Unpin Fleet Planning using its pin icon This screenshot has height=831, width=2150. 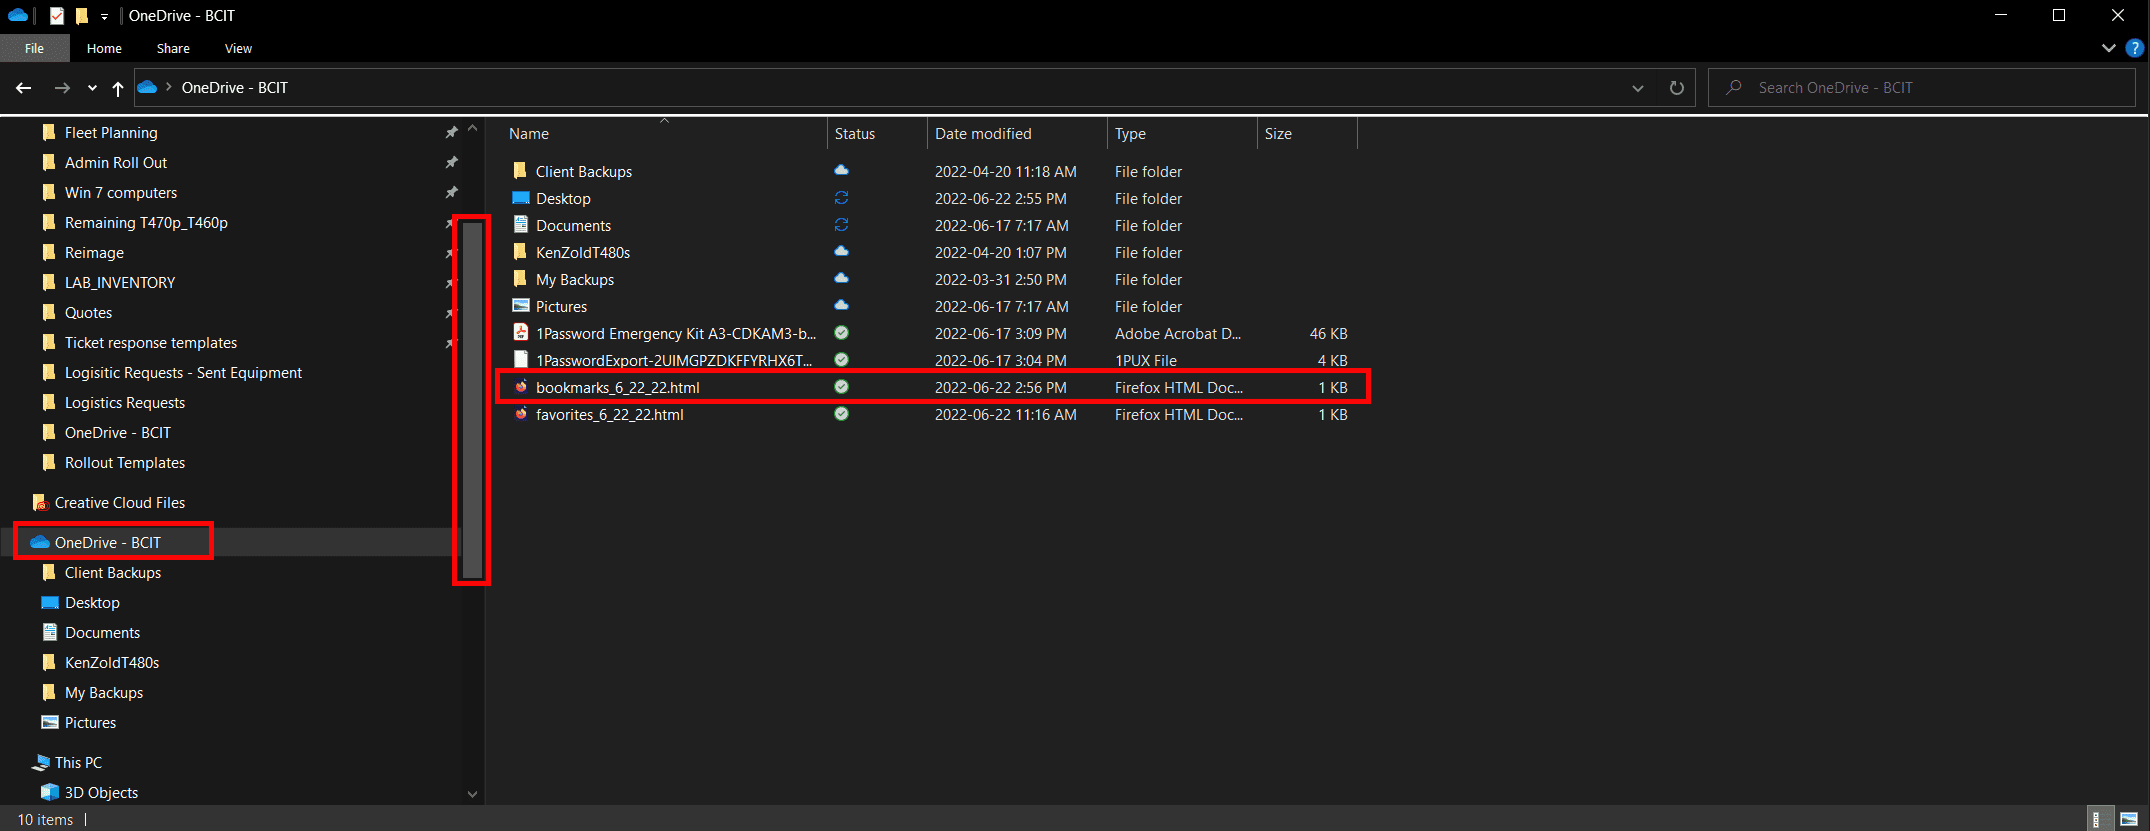[x=451, y=132]
